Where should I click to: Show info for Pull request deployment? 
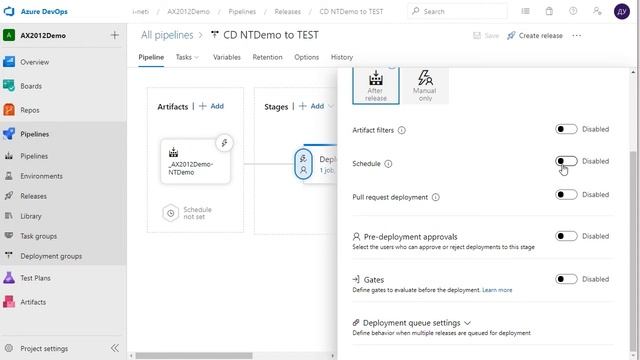point(436,197)
